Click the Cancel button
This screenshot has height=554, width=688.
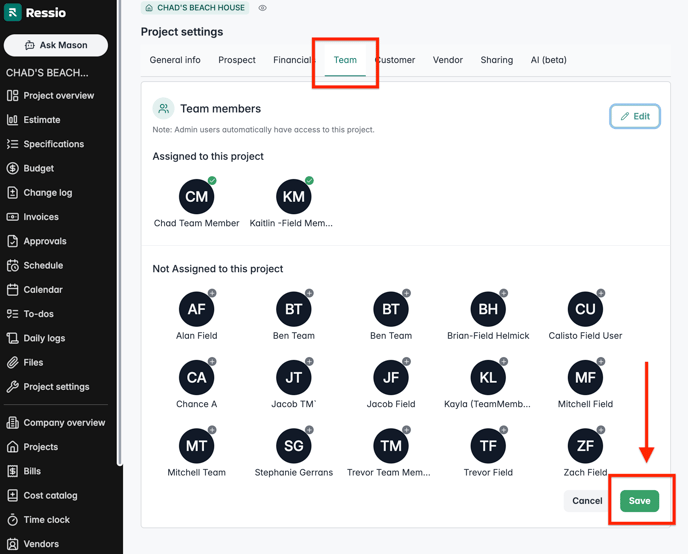click(587, 501)
